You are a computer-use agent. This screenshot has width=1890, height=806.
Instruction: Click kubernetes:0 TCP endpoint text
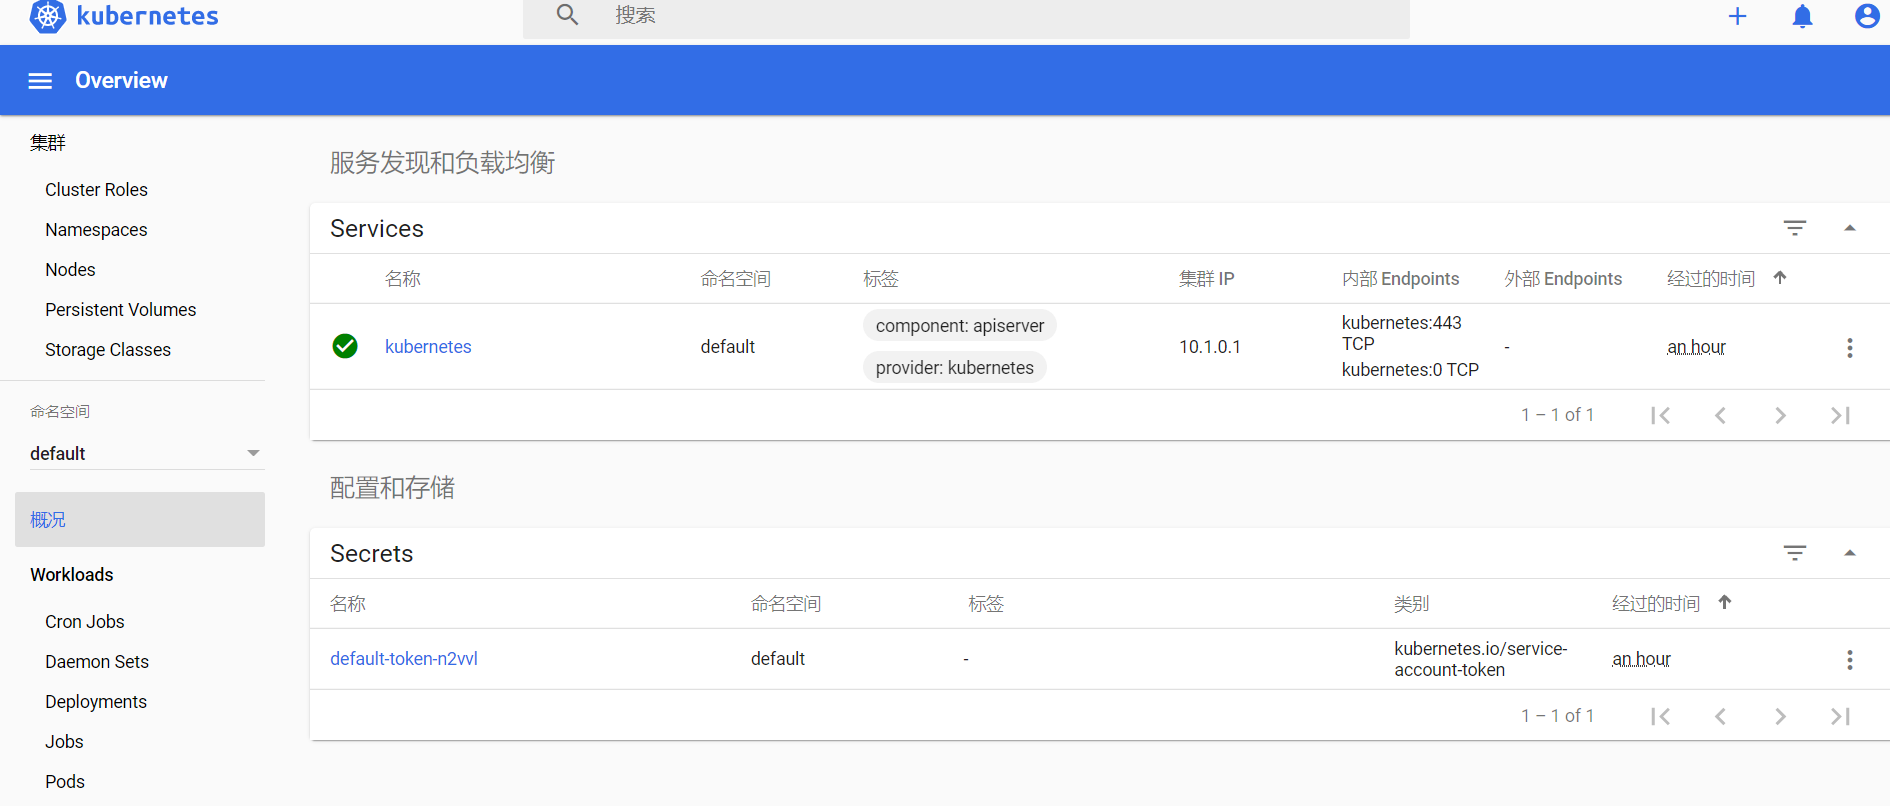click(1410, 370)
